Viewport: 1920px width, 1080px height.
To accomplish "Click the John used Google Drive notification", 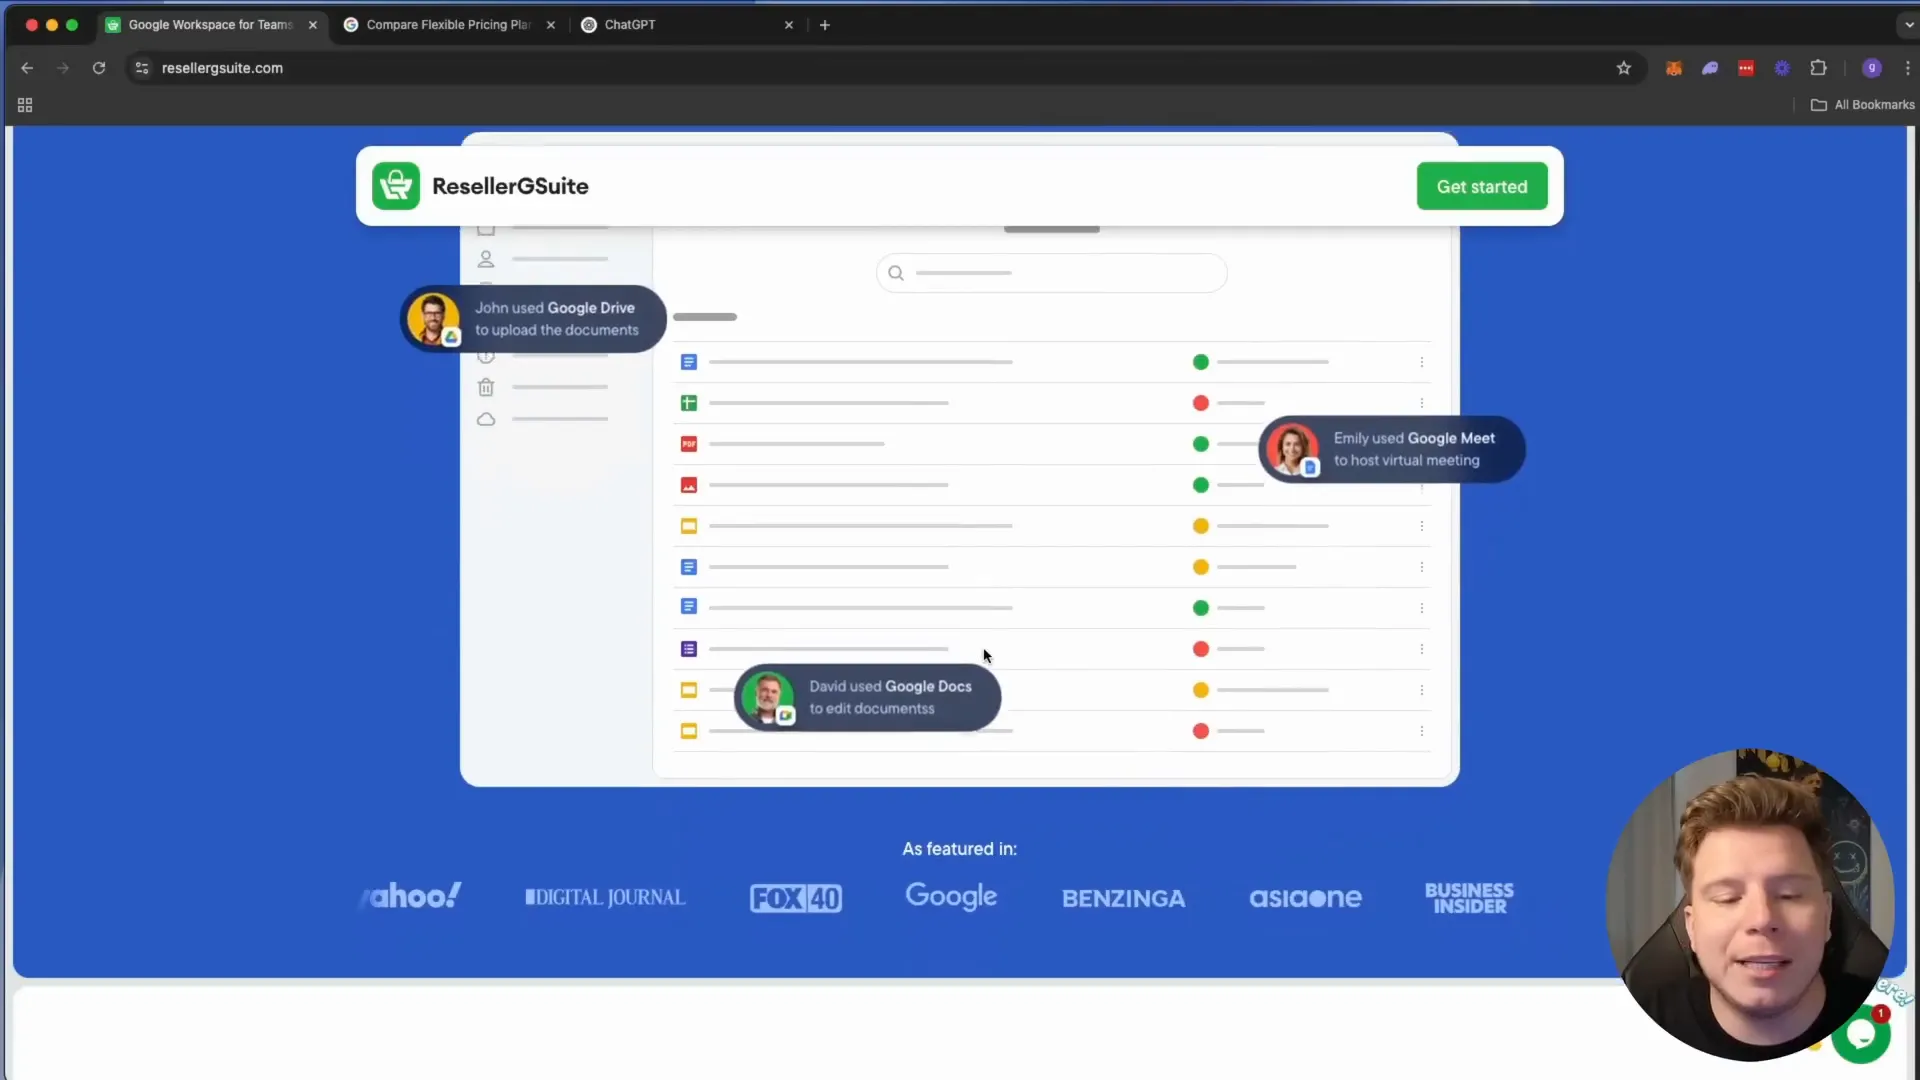I will point(533,319).
